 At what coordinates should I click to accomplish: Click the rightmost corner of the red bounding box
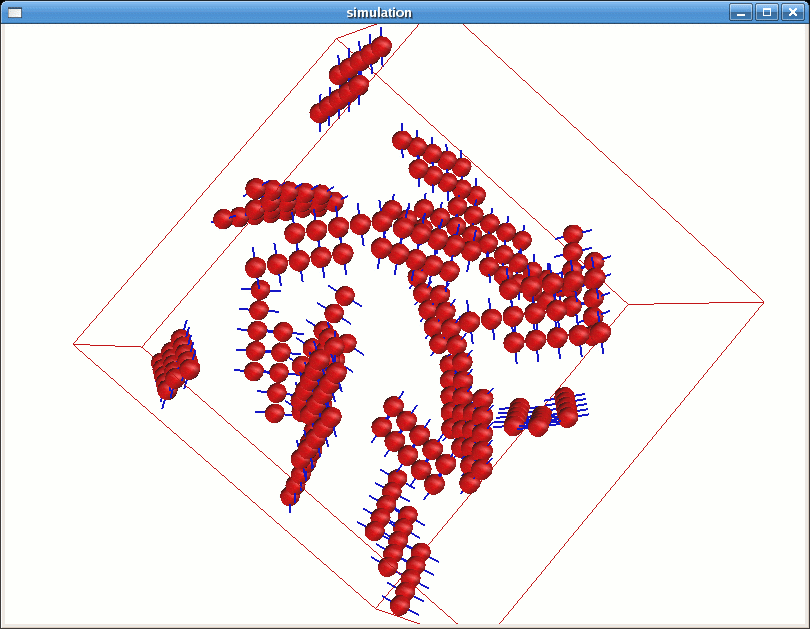[x=763, y=301]
